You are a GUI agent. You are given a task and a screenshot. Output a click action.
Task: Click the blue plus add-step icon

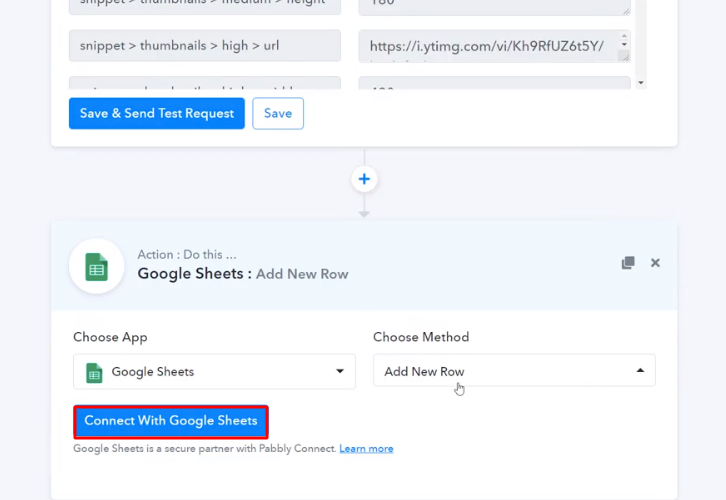point(364,179)
